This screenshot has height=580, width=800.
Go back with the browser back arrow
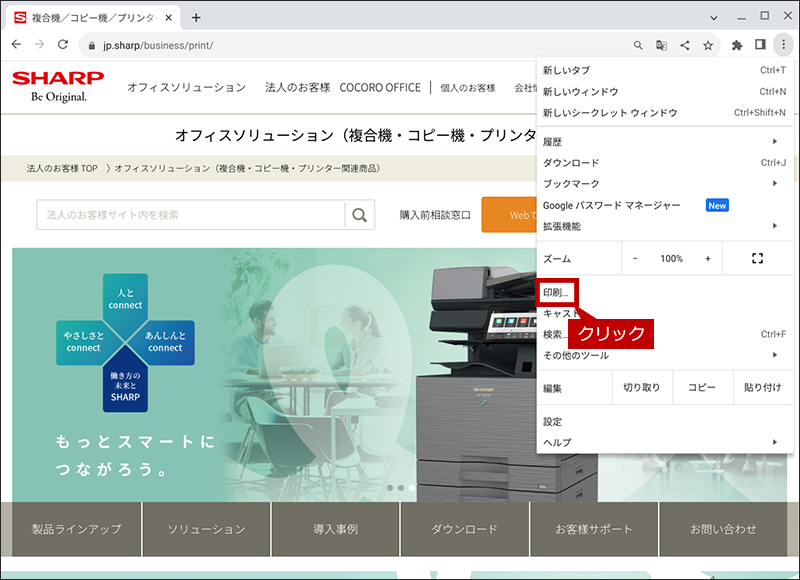coord(16,45)
